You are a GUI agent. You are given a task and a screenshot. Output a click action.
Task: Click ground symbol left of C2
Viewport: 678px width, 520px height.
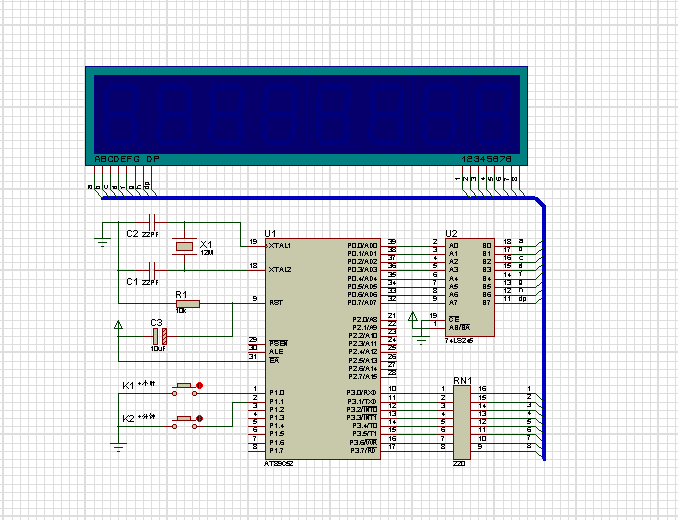tap(101, 239)
